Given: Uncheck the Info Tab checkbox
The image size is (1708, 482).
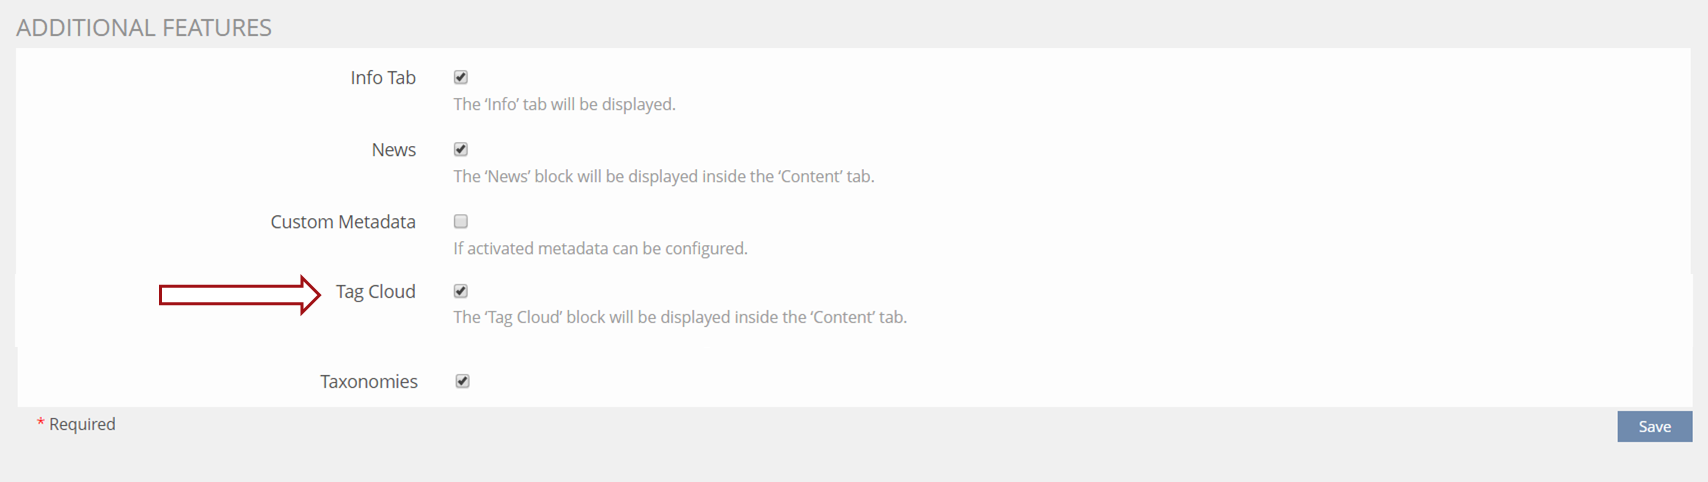Looking at the screenshot, I should click(x=461, y=77).
